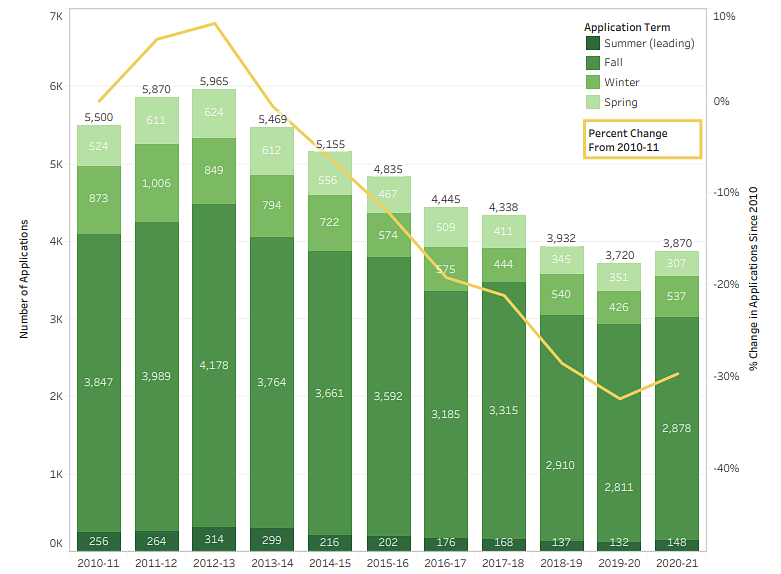This screenshot has height=574, width=781.
Task: Click the 2014-15 x-axis label
Action: tap(330, 563)
